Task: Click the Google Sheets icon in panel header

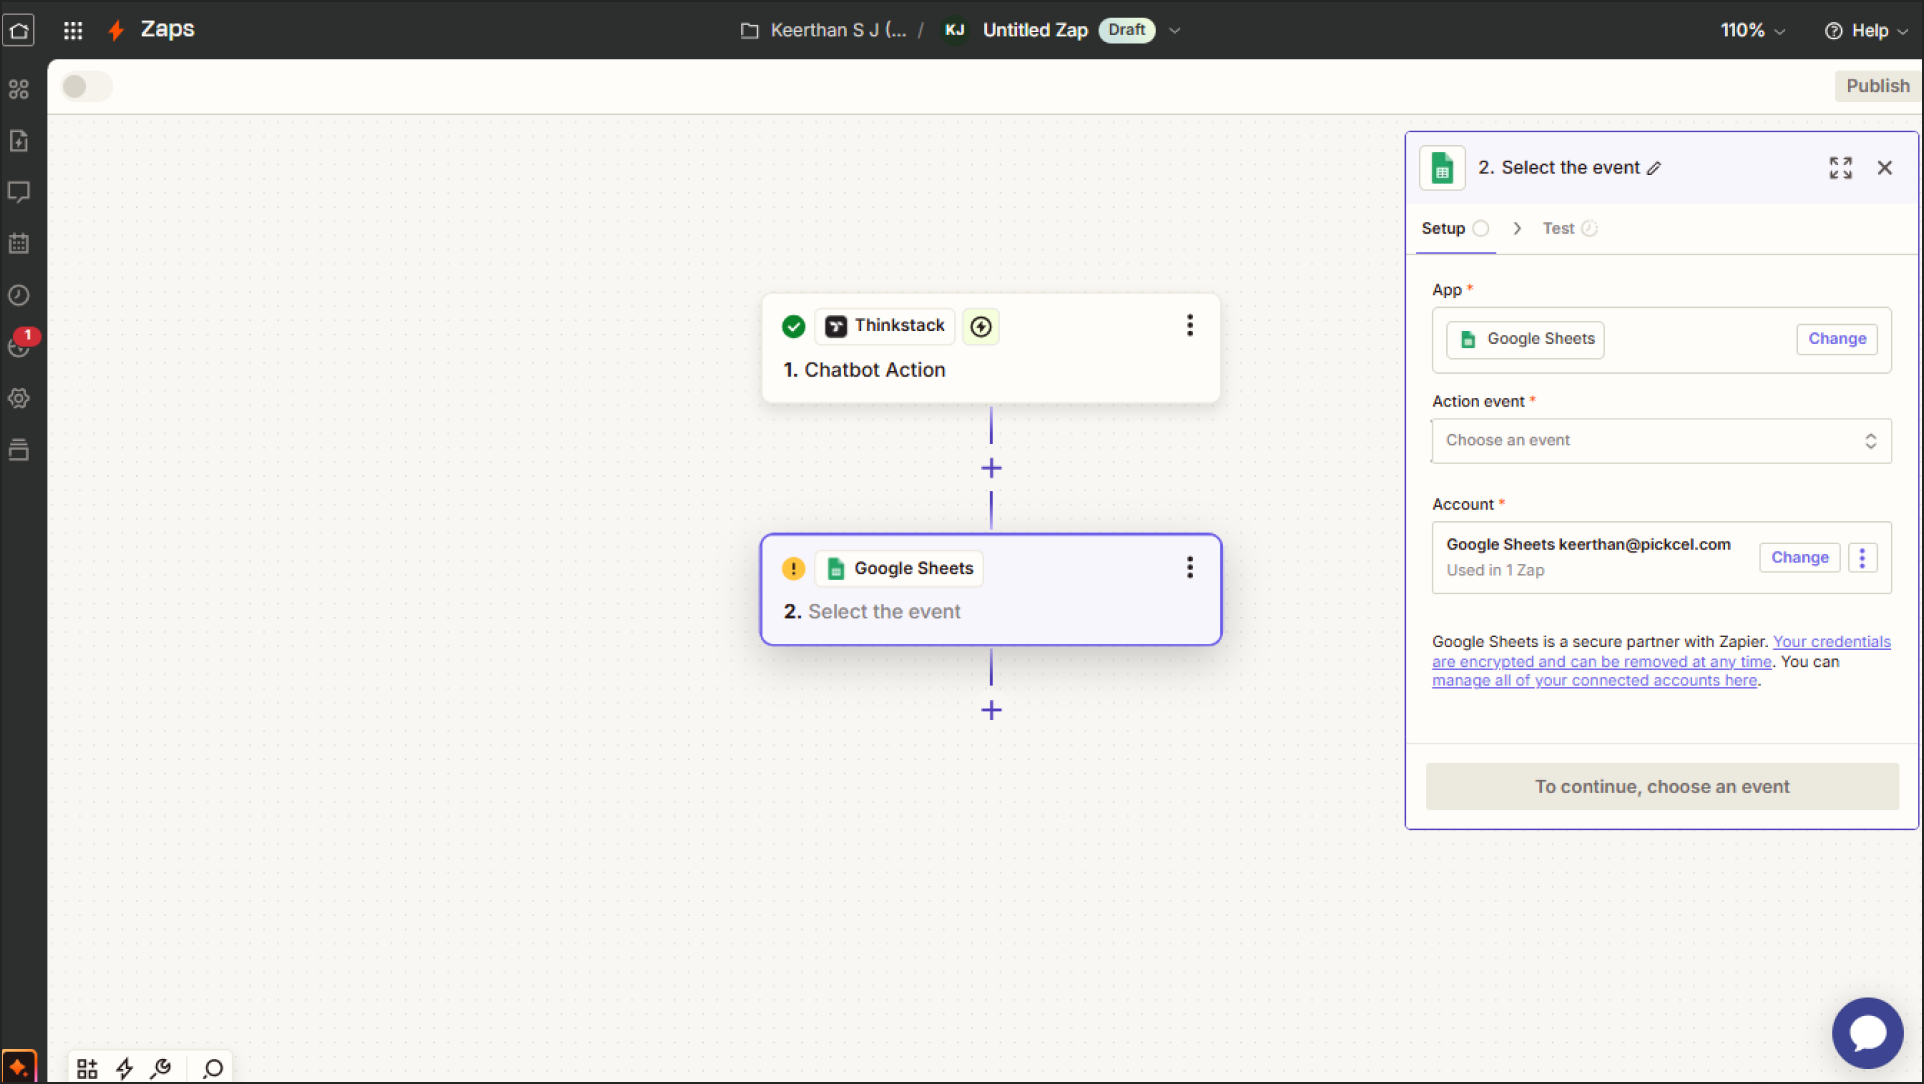Action: pos(1442,168)
